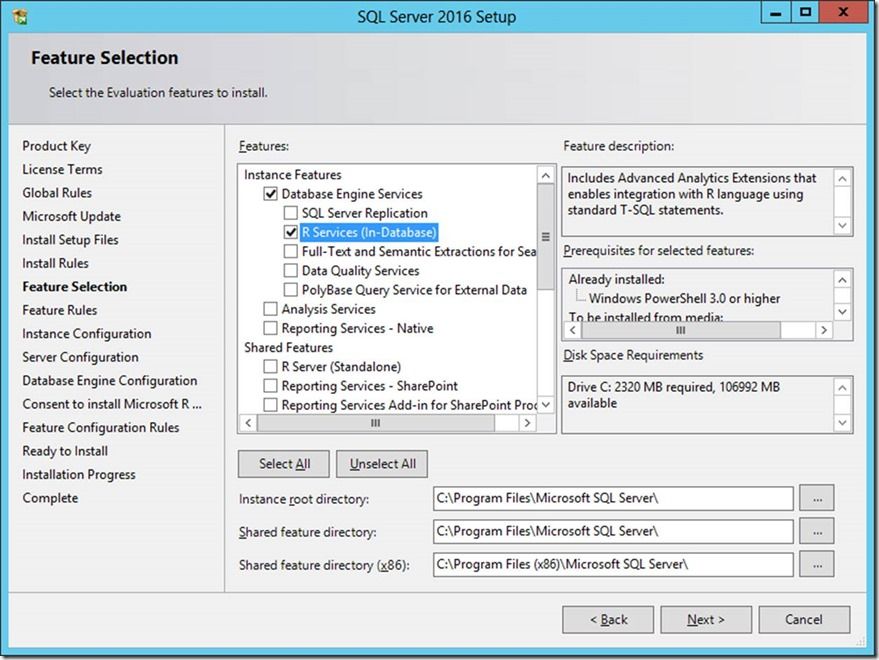Click disk space box scroll up arrow

pos(842,387)
